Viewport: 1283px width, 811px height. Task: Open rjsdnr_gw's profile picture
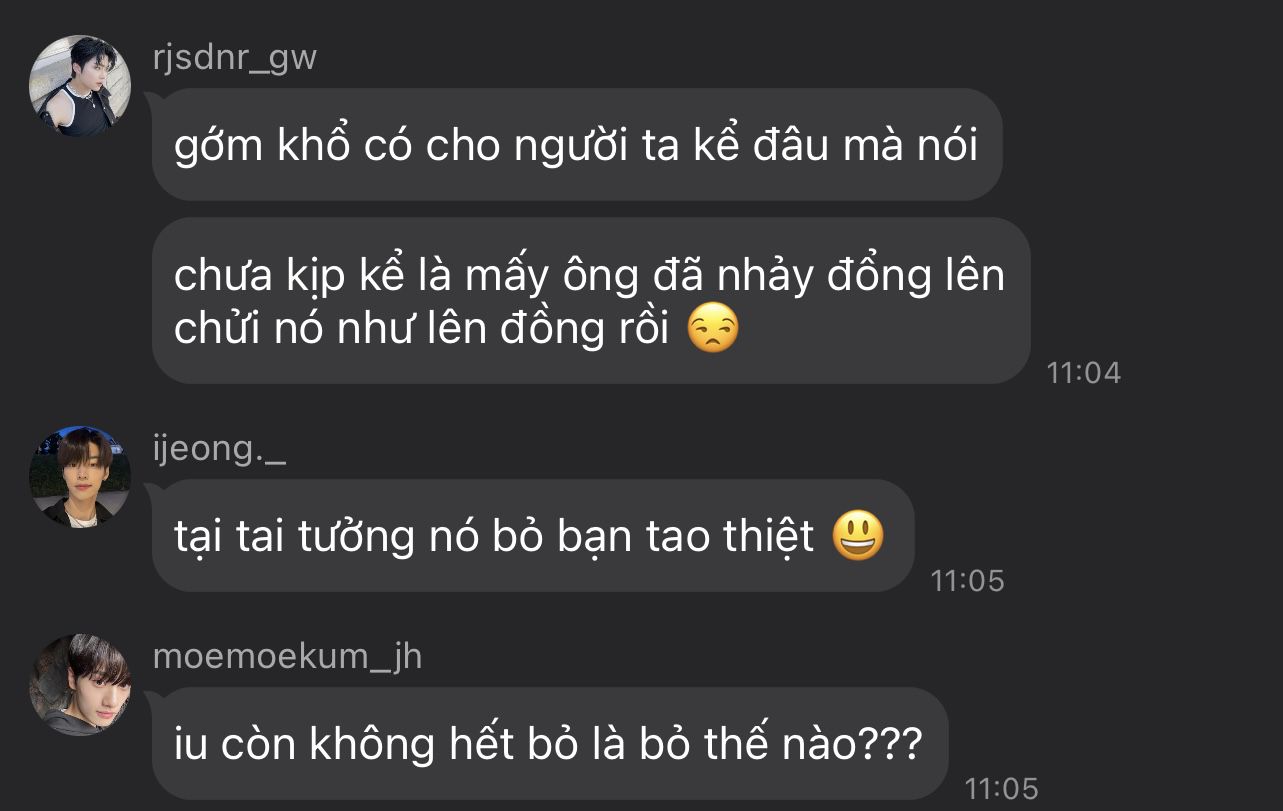(x=80, y=86)
